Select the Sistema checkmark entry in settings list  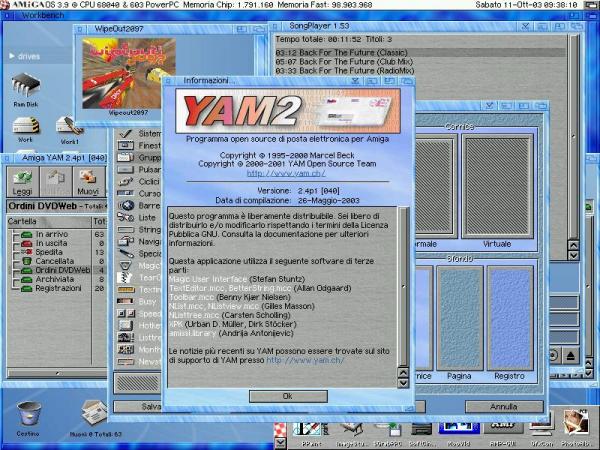pos(140,134)
